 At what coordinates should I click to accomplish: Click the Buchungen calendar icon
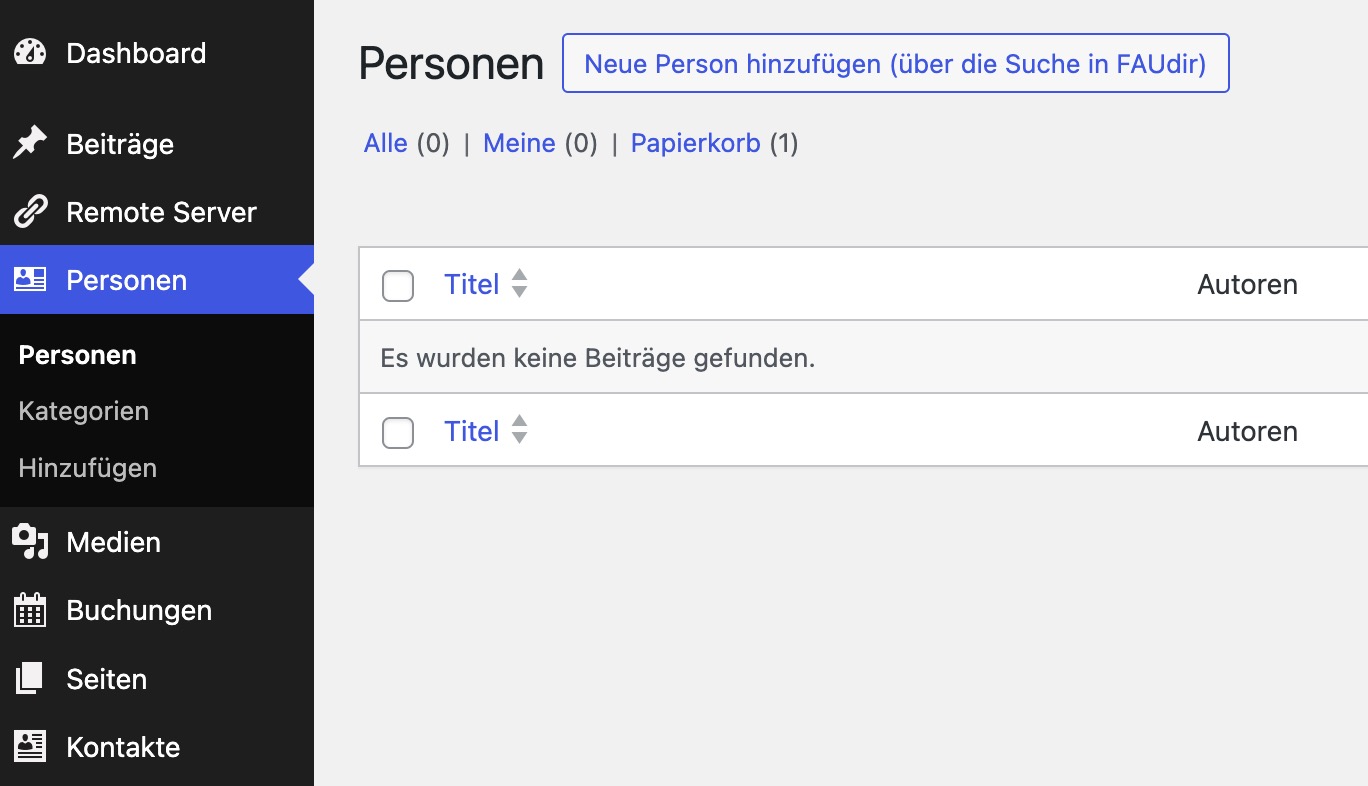pos(30,610)
